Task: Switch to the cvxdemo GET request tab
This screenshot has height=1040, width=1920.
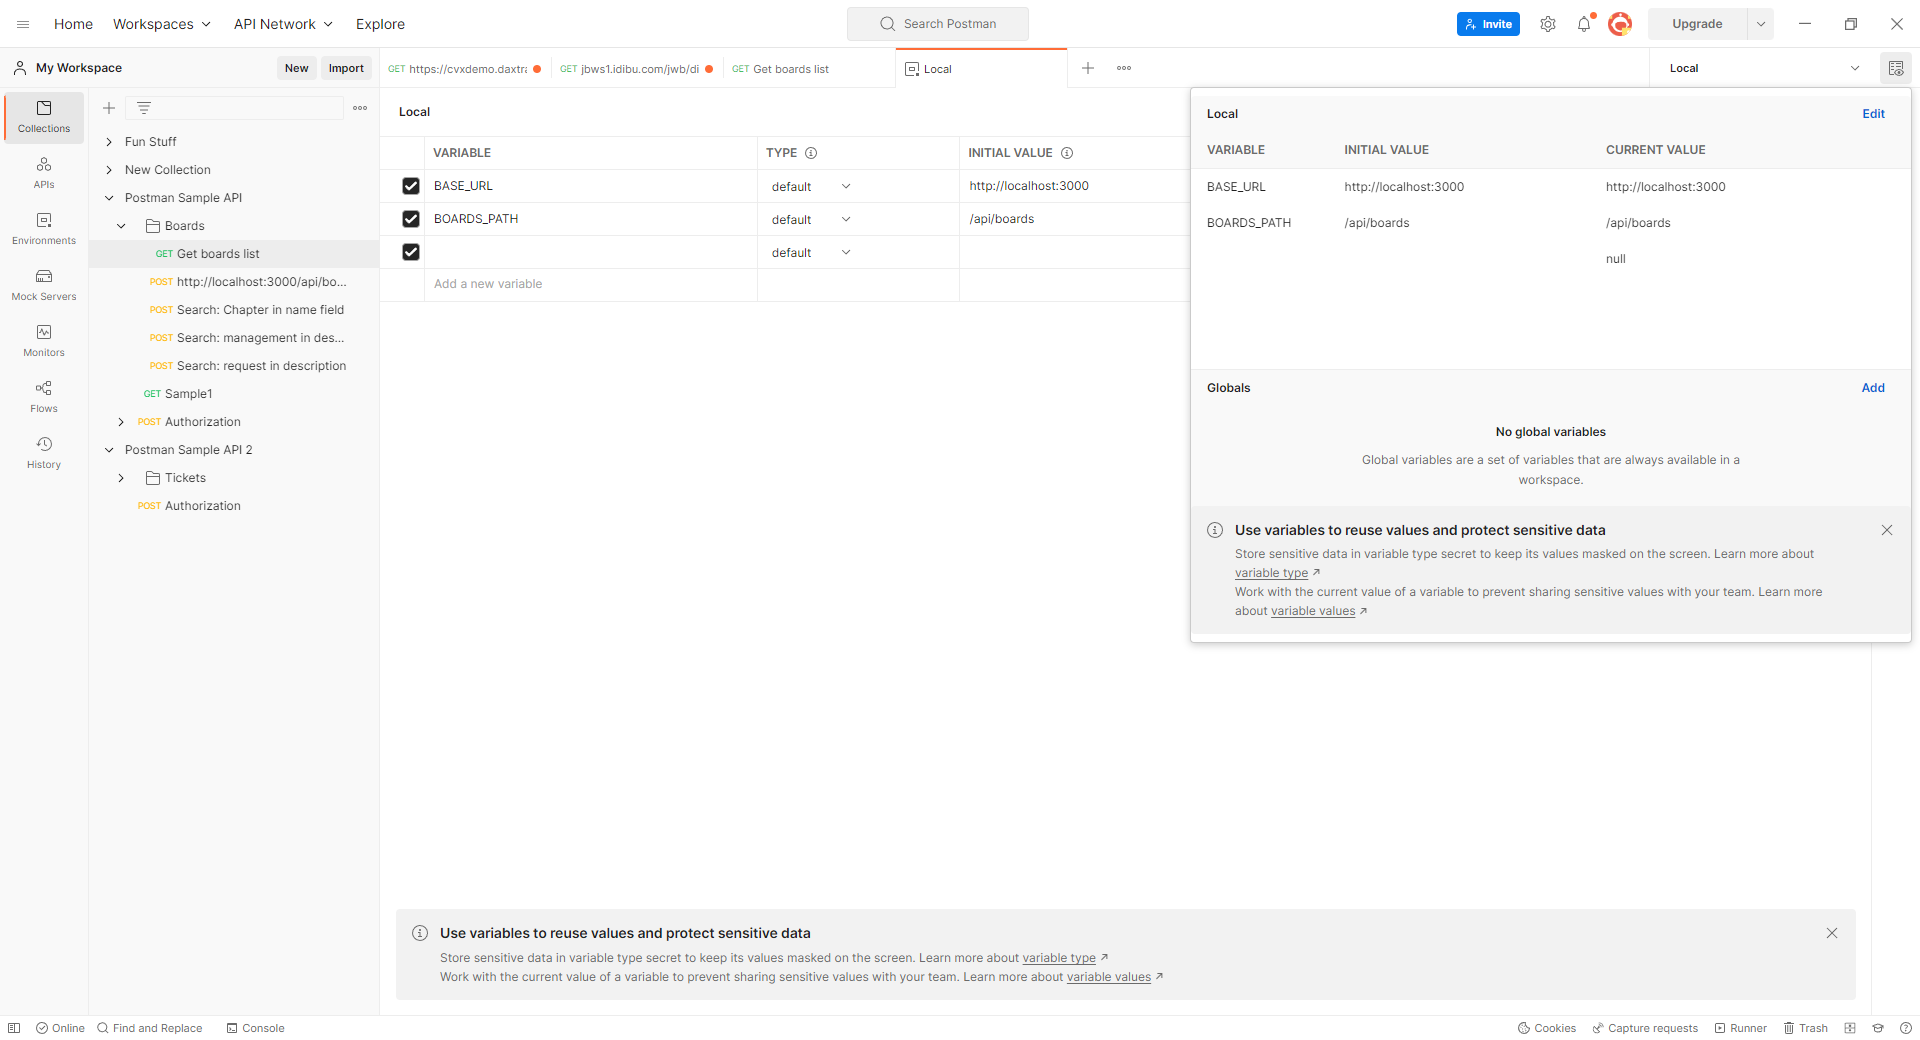Action: click(x=465, y=69)
